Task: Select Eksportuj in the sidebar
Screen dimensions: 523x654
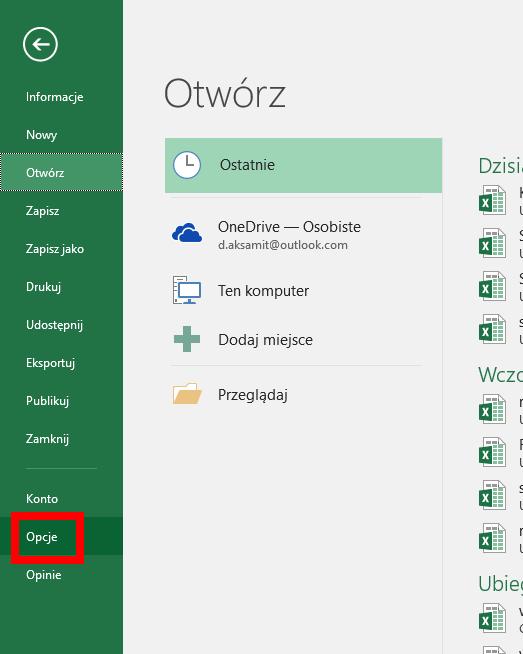Action: (50, 363)
